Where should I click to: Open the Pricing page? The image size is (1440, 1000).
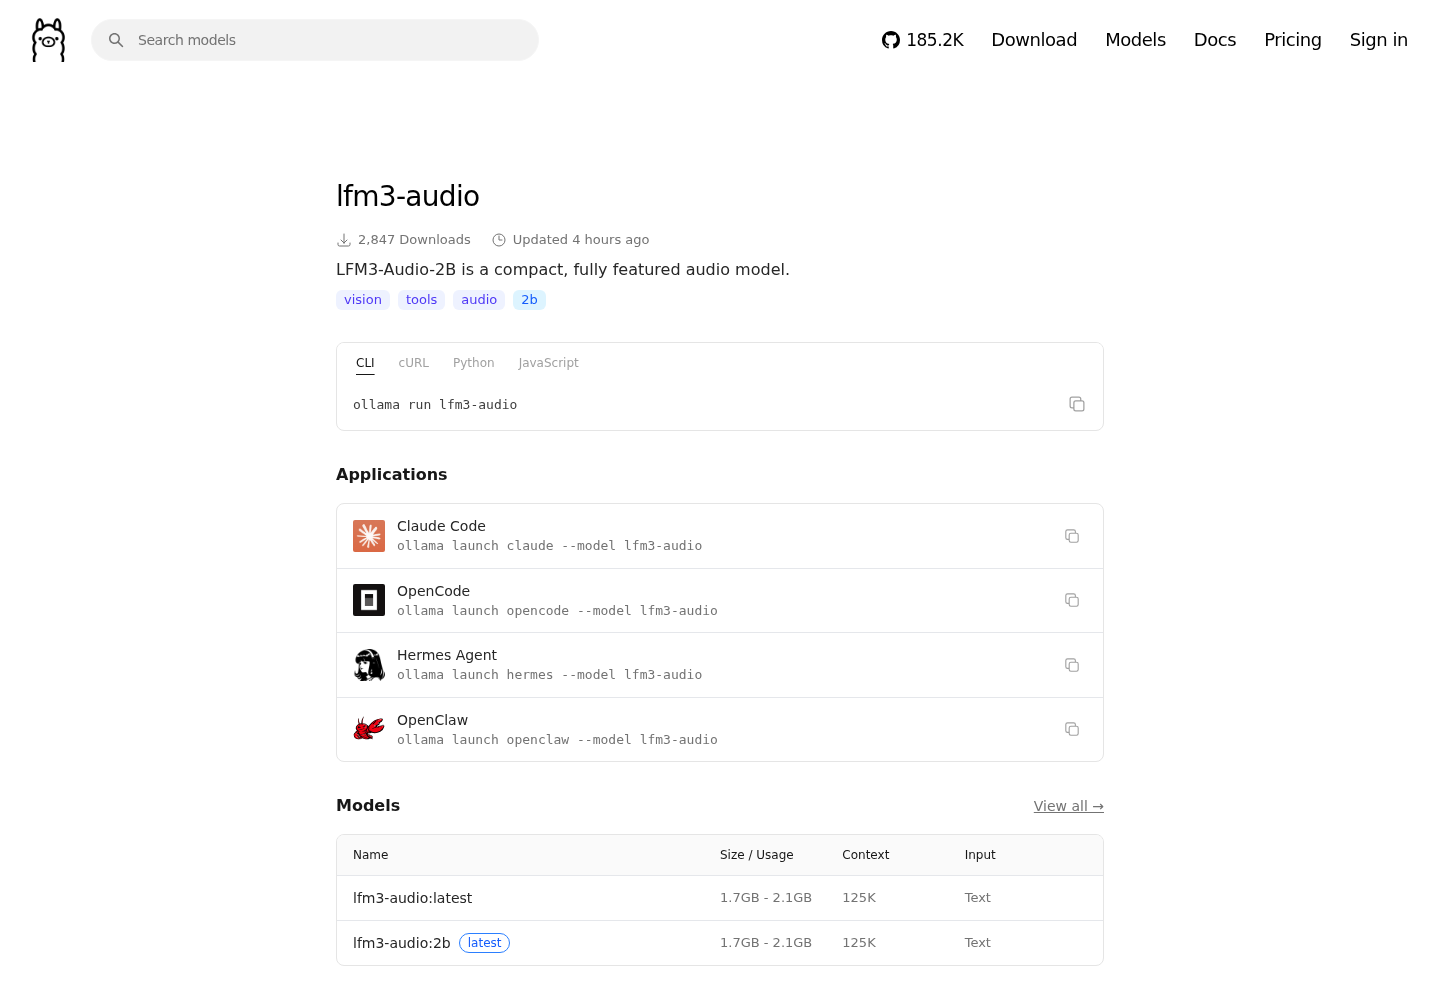click(x=1293, y=40)
